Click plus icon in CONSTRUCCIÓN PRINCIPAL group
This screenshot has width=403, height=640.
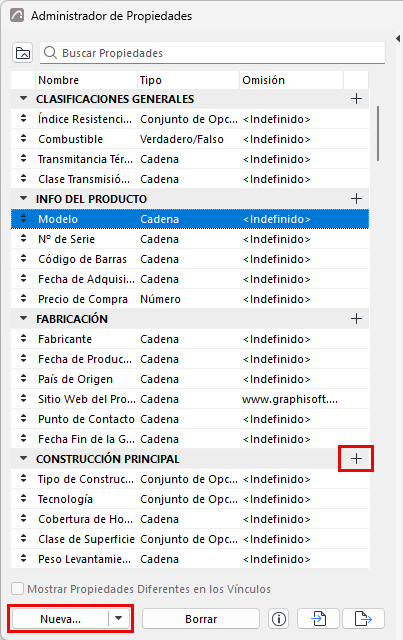356,459
